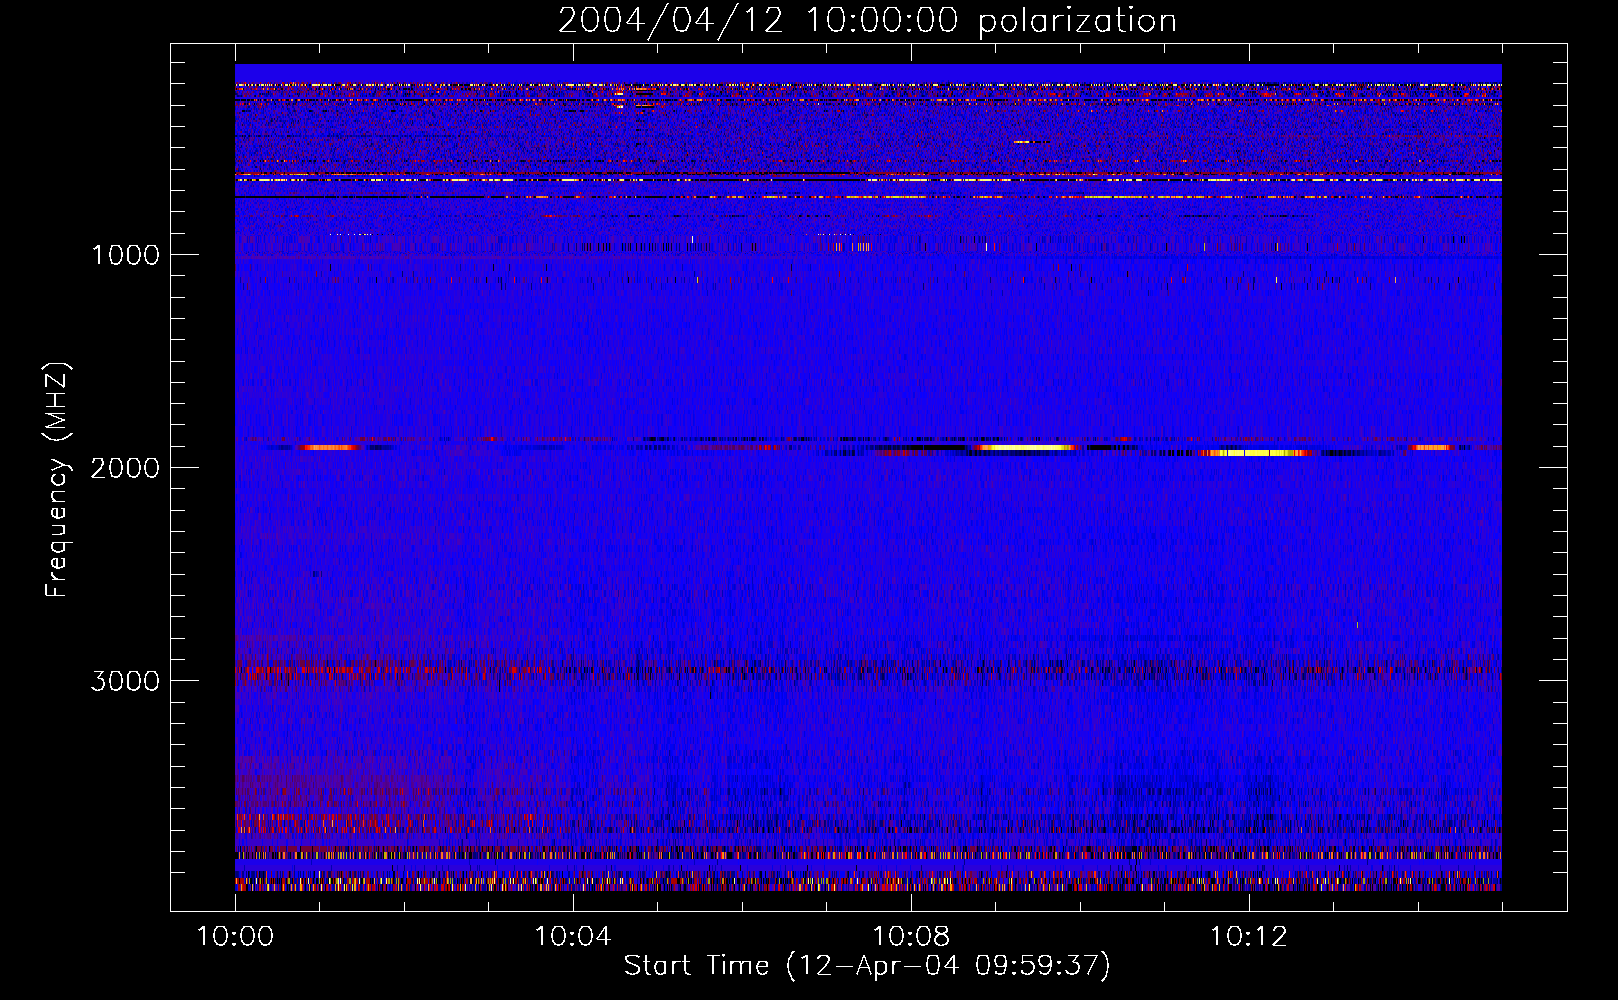This screenshot has height=1000, width=1618.
Task: Click the plot title '2004/04/12 10:00:00 polarization'
Action: pyautogui.click(x=867, y=20)
